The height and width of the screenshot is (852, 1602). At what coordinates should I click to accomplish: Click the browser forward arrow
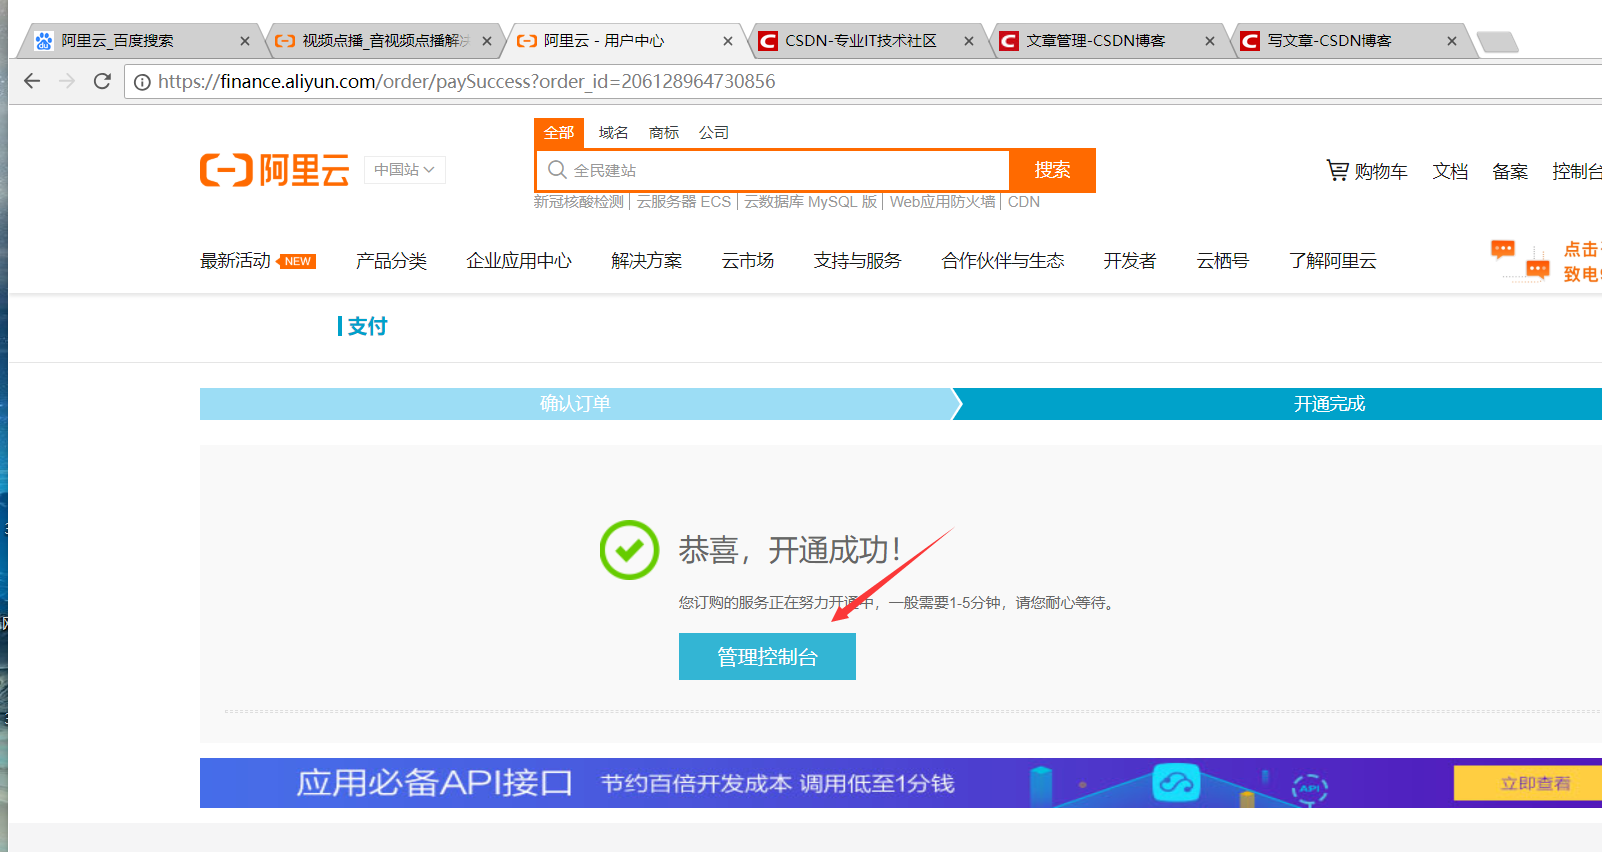click(x=67, y=81)
